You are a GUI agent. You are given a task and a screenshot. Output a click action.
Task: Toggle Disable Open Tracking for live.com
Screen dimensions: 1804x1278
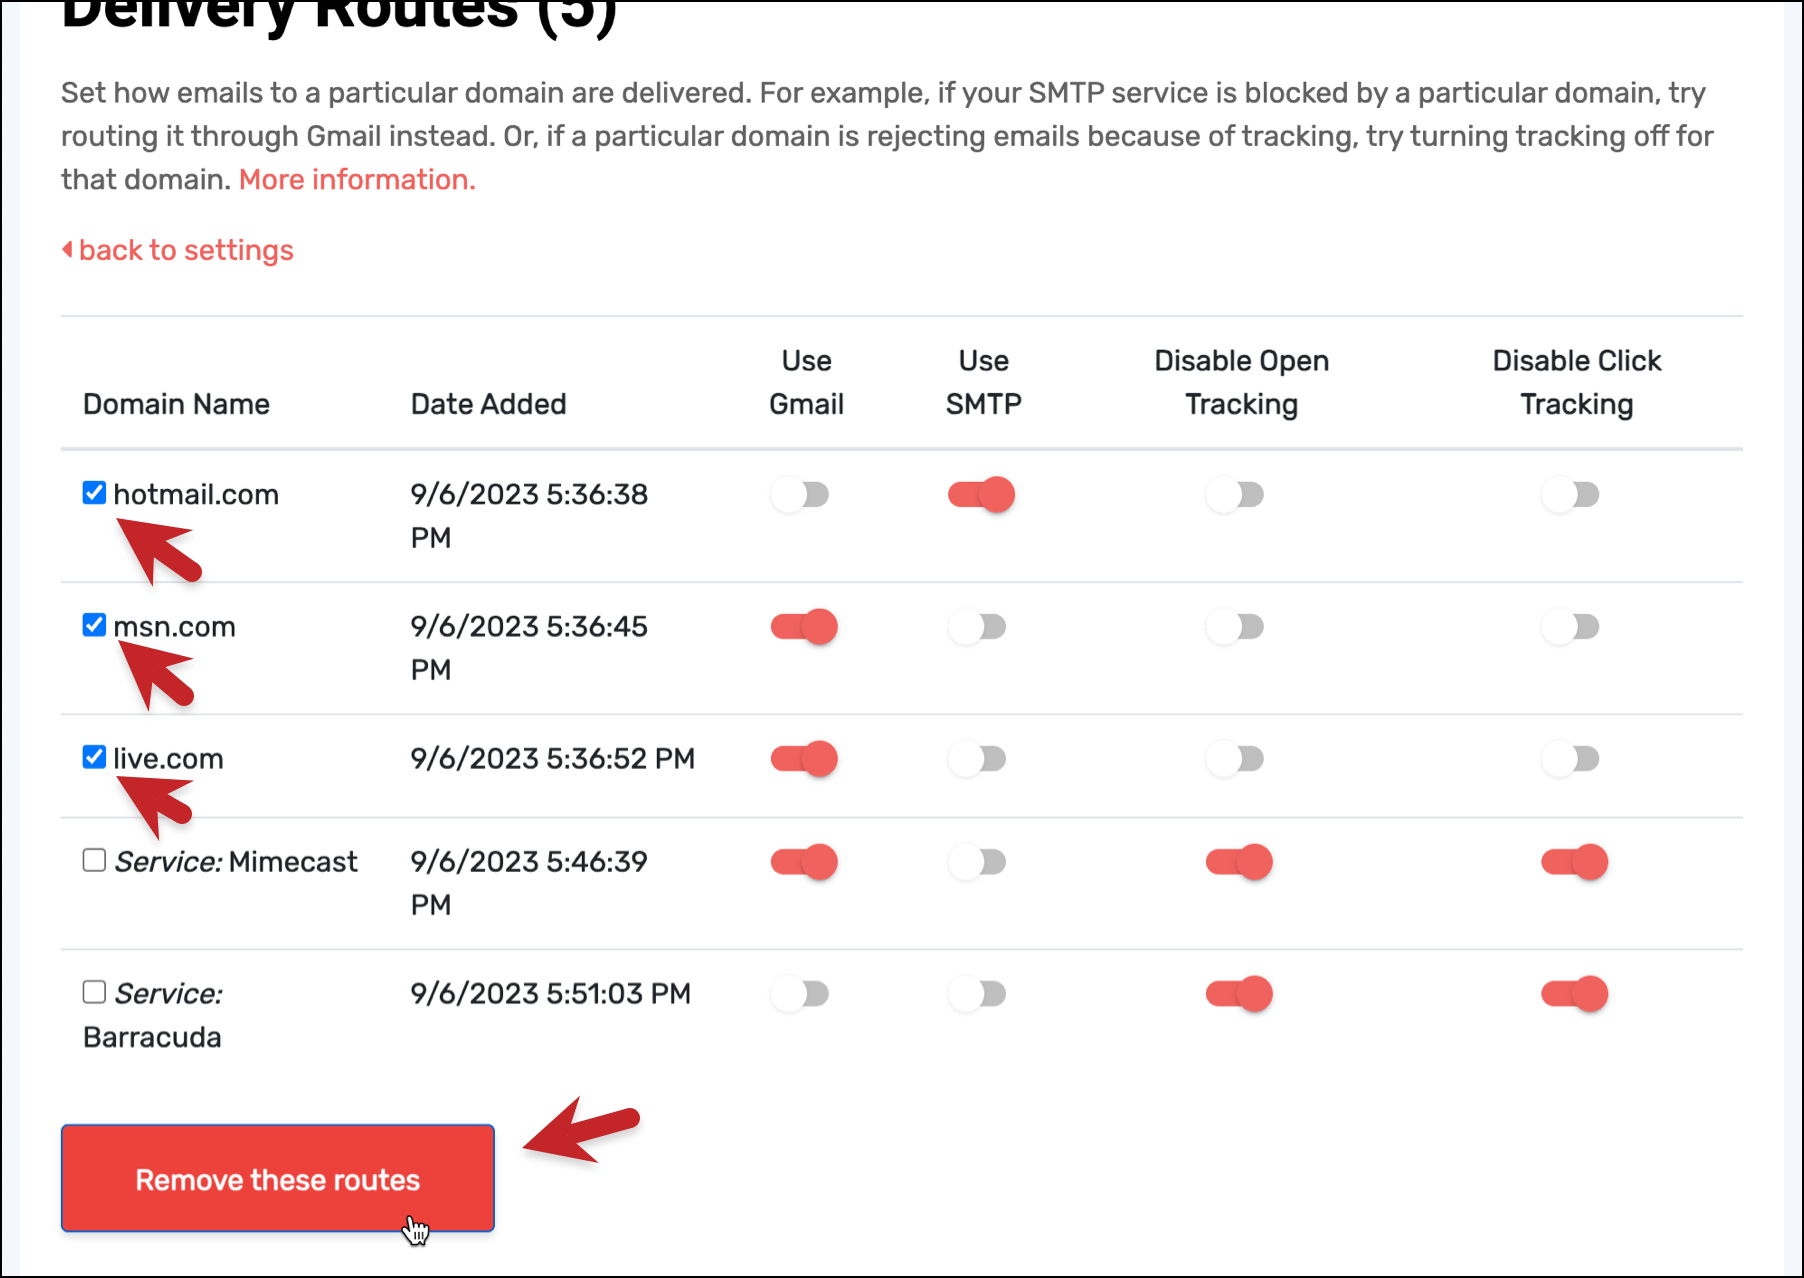1235,758
